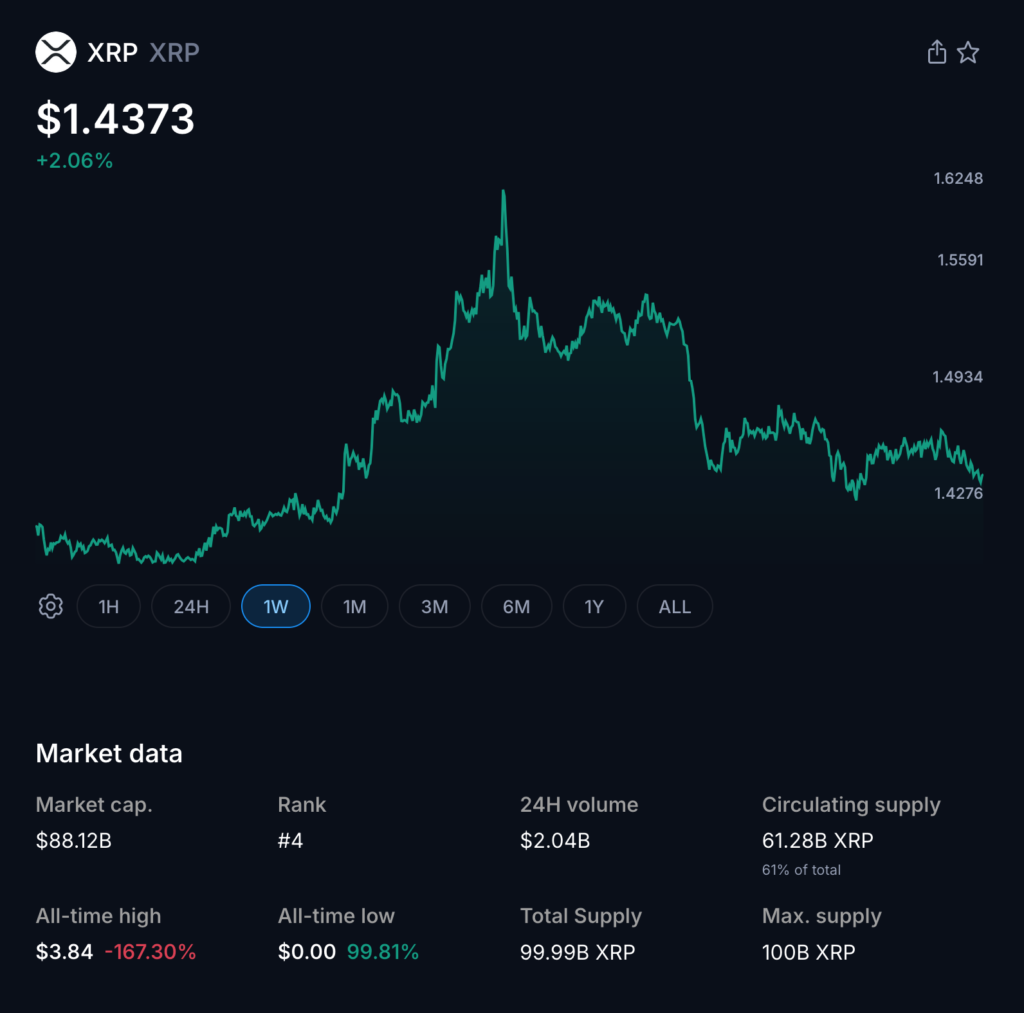This screenshot has height=1013, width=1024.
Task: Click the +2.06% change indicator
Action: (x=74, y=160)
